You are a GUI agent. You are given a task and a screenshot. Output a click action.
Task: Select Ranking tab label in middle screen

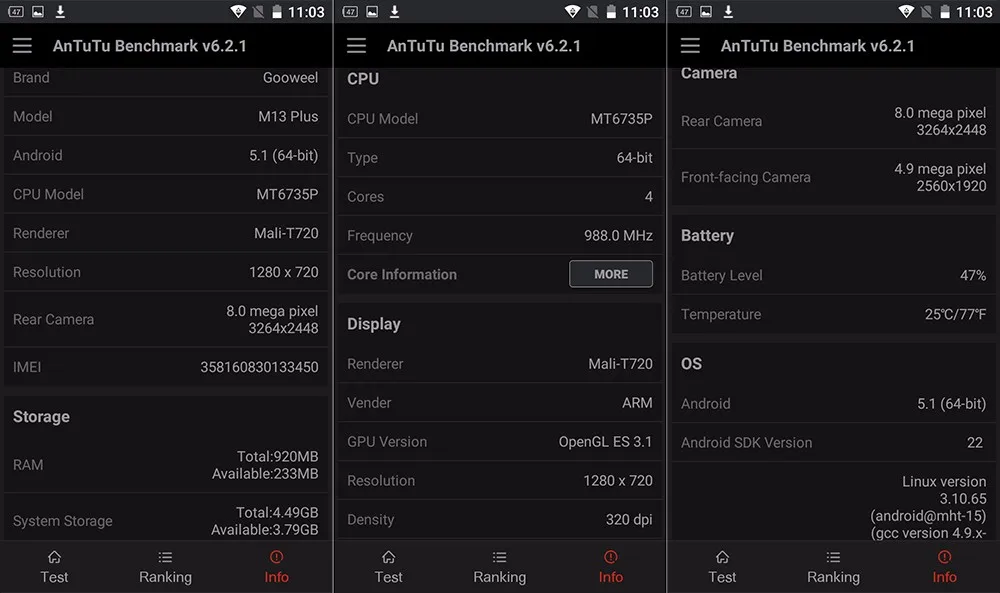[x=499, y=577]
